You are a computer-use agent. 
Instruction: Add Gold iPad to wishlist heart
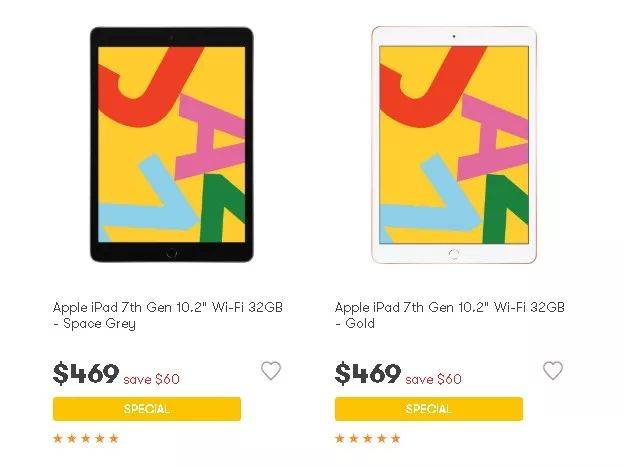pos(553,371)
